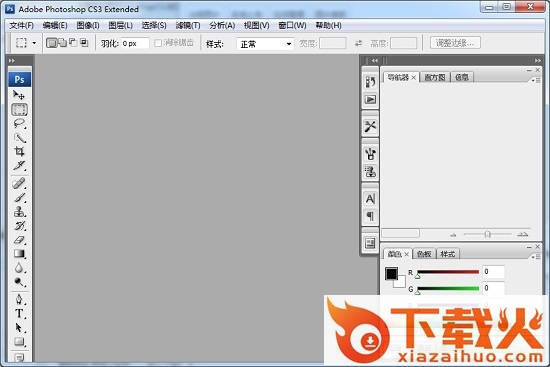Expand the toolbox with double-arrow
550x367 pixels.
point(12,60)
